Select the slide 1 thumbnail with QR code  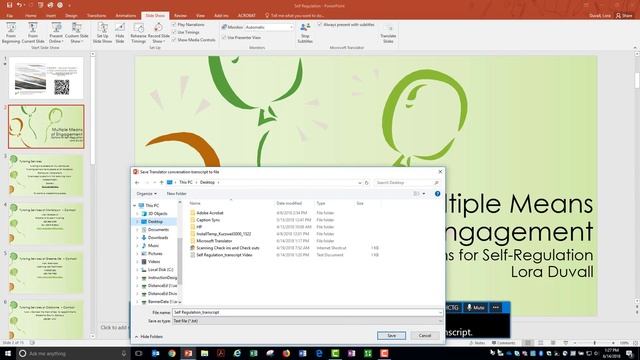coord(46,78)
